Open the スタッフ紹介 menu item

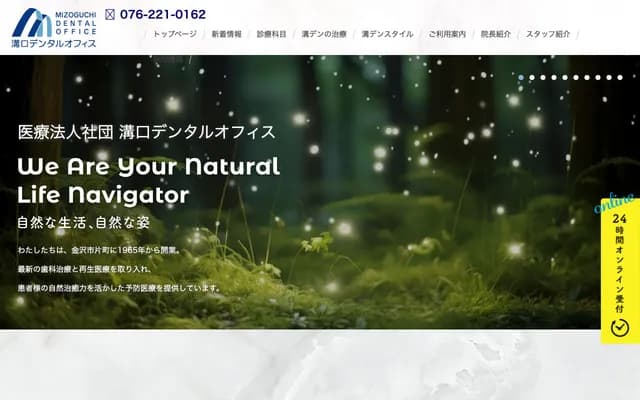click(548, 34)
